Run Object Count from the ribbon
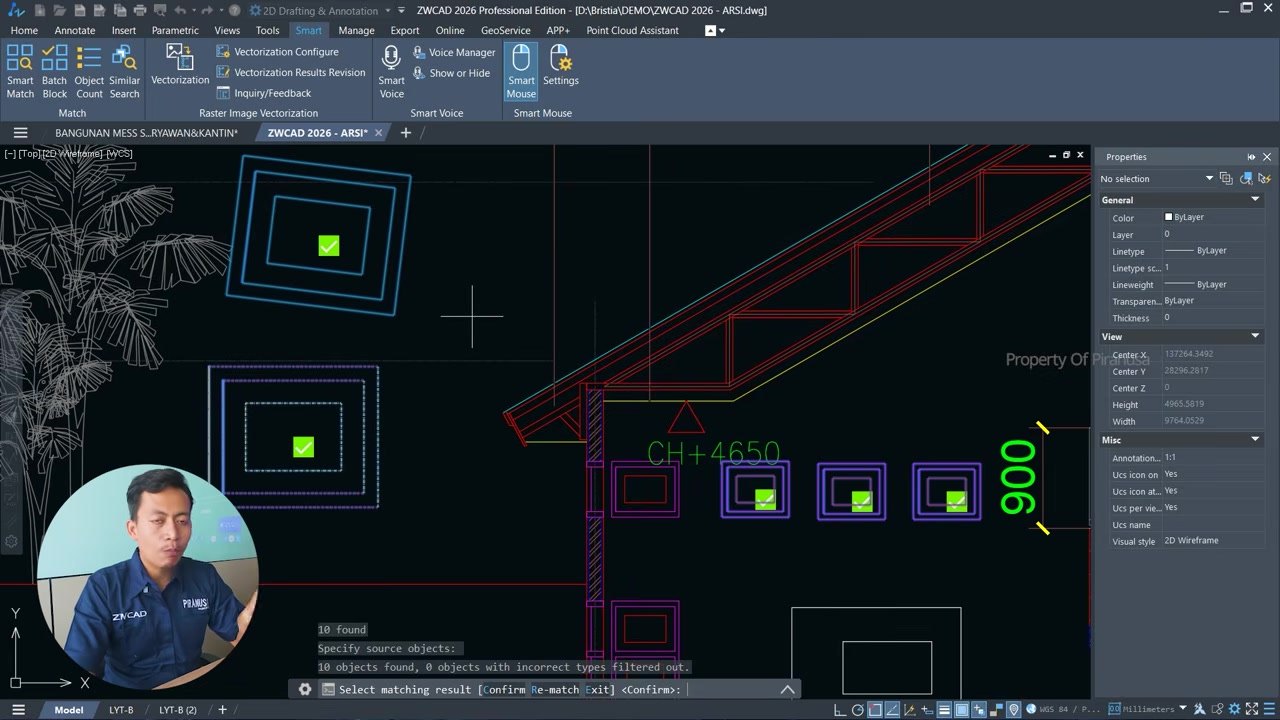 (x=89, y=71)
